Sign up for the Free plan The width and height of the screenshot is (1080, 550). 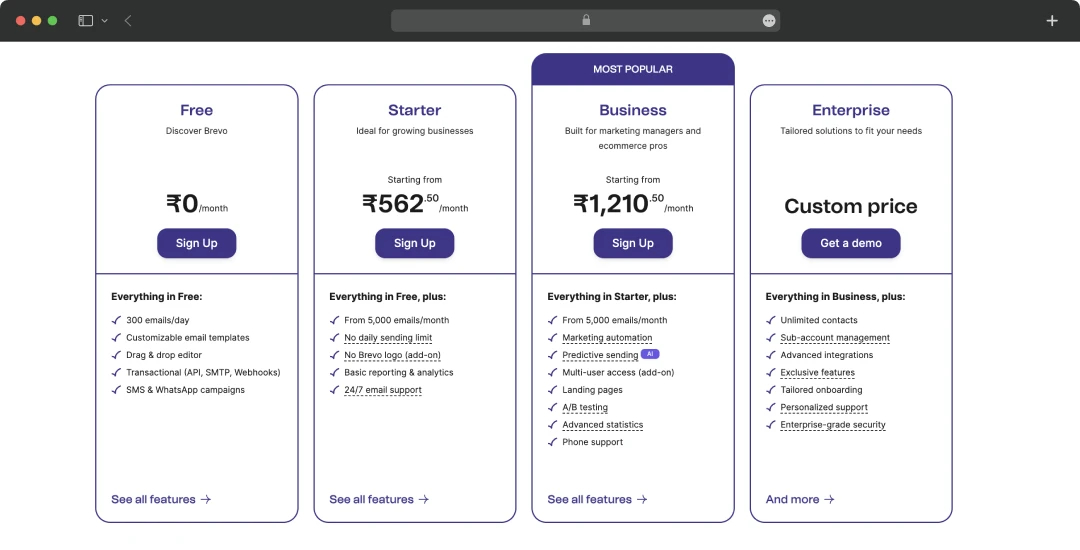tap(196, 243)
